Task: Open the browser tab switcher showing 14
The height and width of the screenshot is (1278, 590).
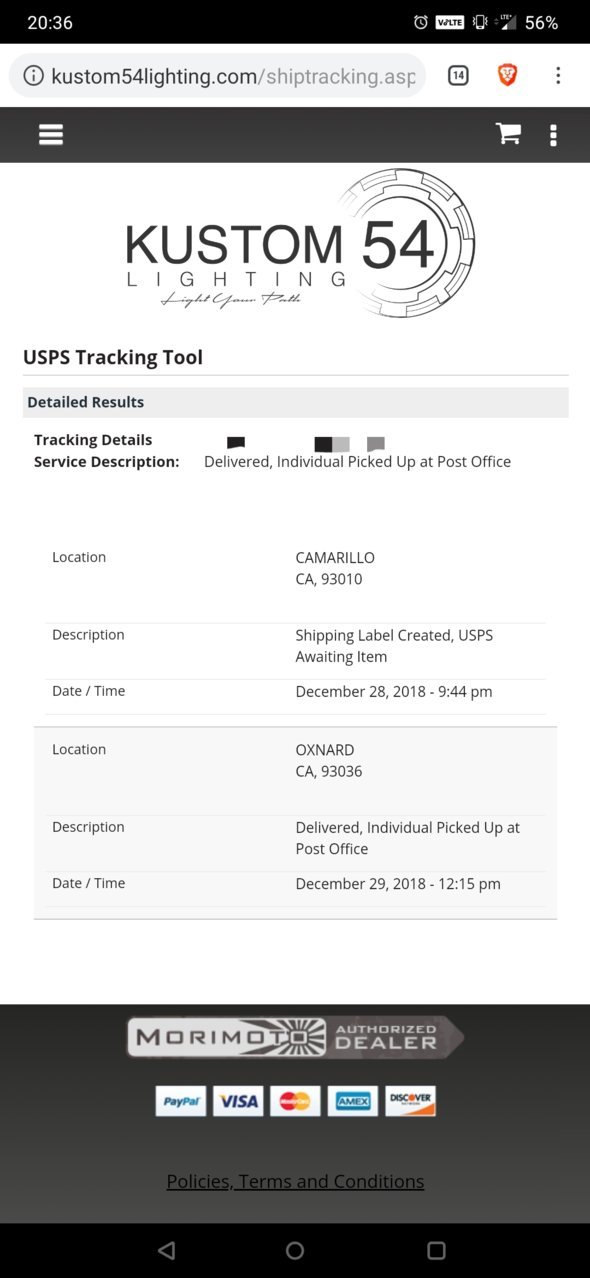Action: [458, 75]
